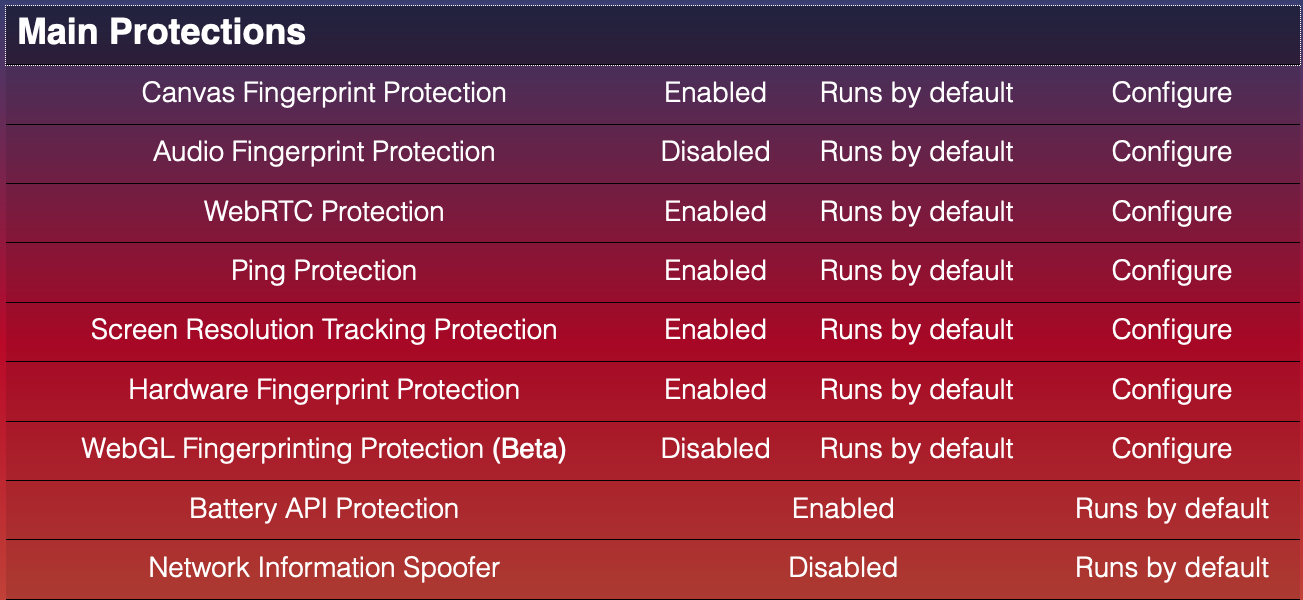
Task: Disable Screen Resolution Tracking Protection
Action: click(x=715, y=330)
